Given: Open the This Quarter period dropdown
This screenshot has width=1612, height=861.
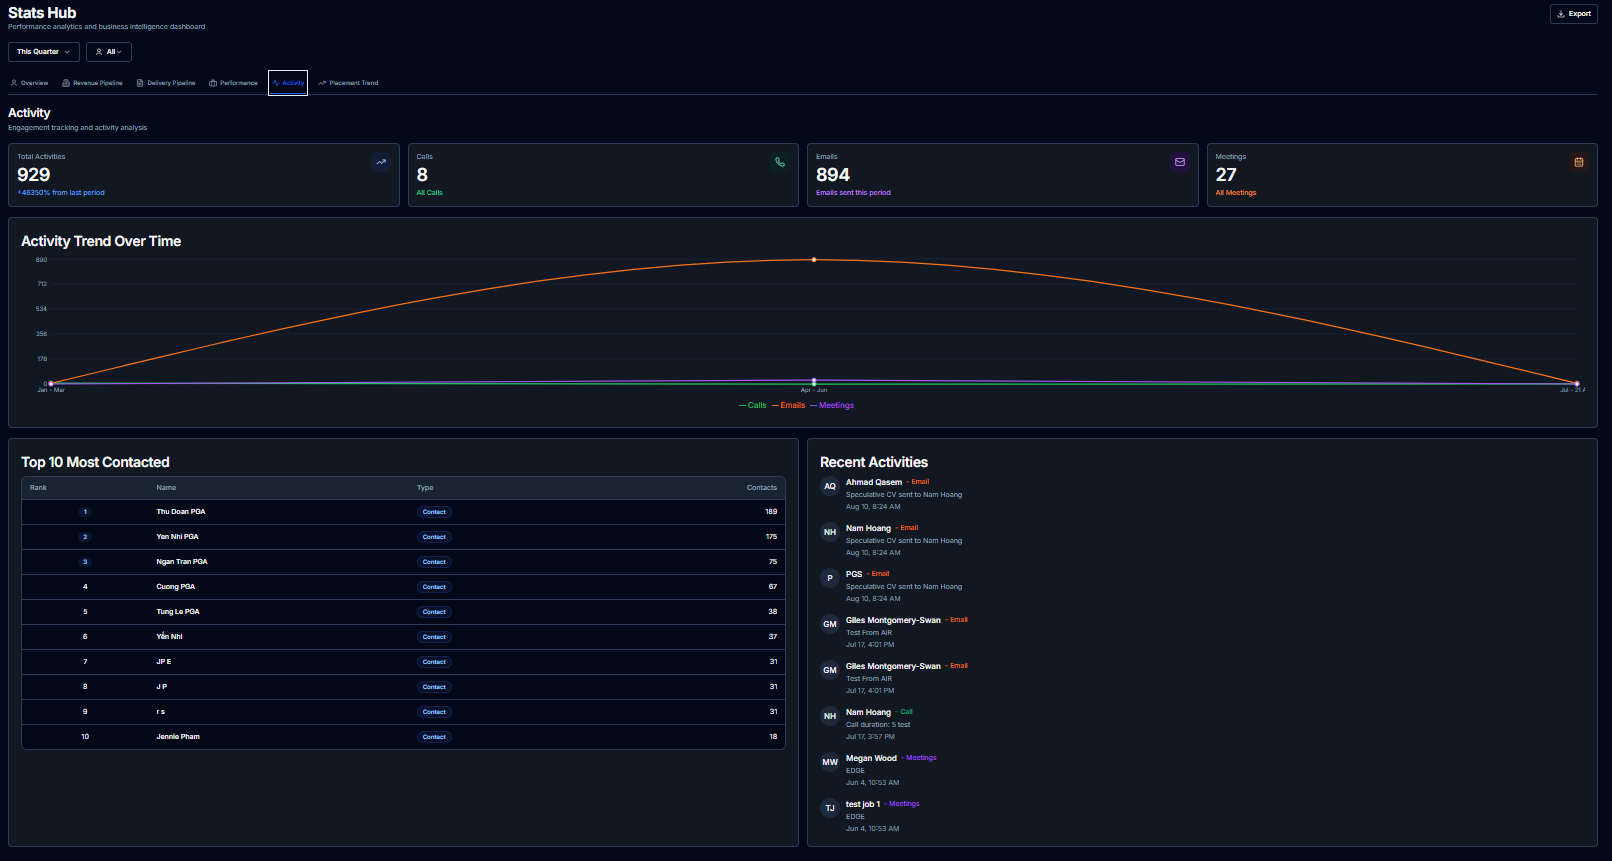Looking at the screenshot, I should coord(44,52).
